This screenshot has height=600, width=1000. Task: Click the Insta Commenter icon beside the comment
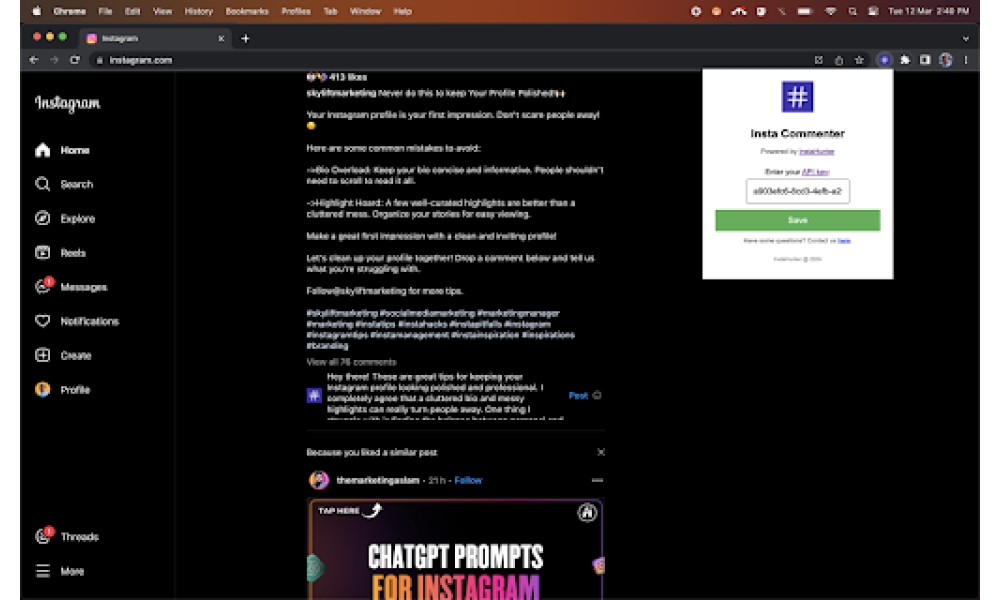314,396
